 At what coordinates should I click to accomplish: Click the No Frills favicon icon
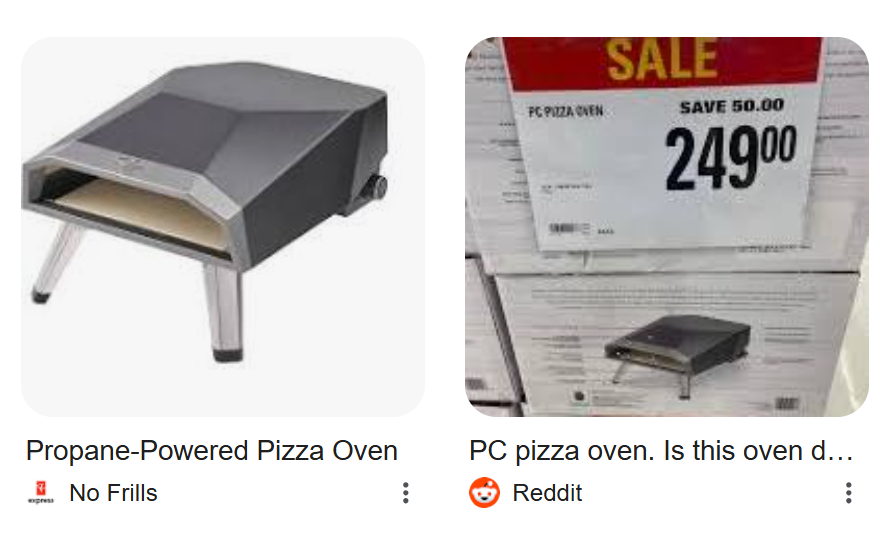(40, 492)
